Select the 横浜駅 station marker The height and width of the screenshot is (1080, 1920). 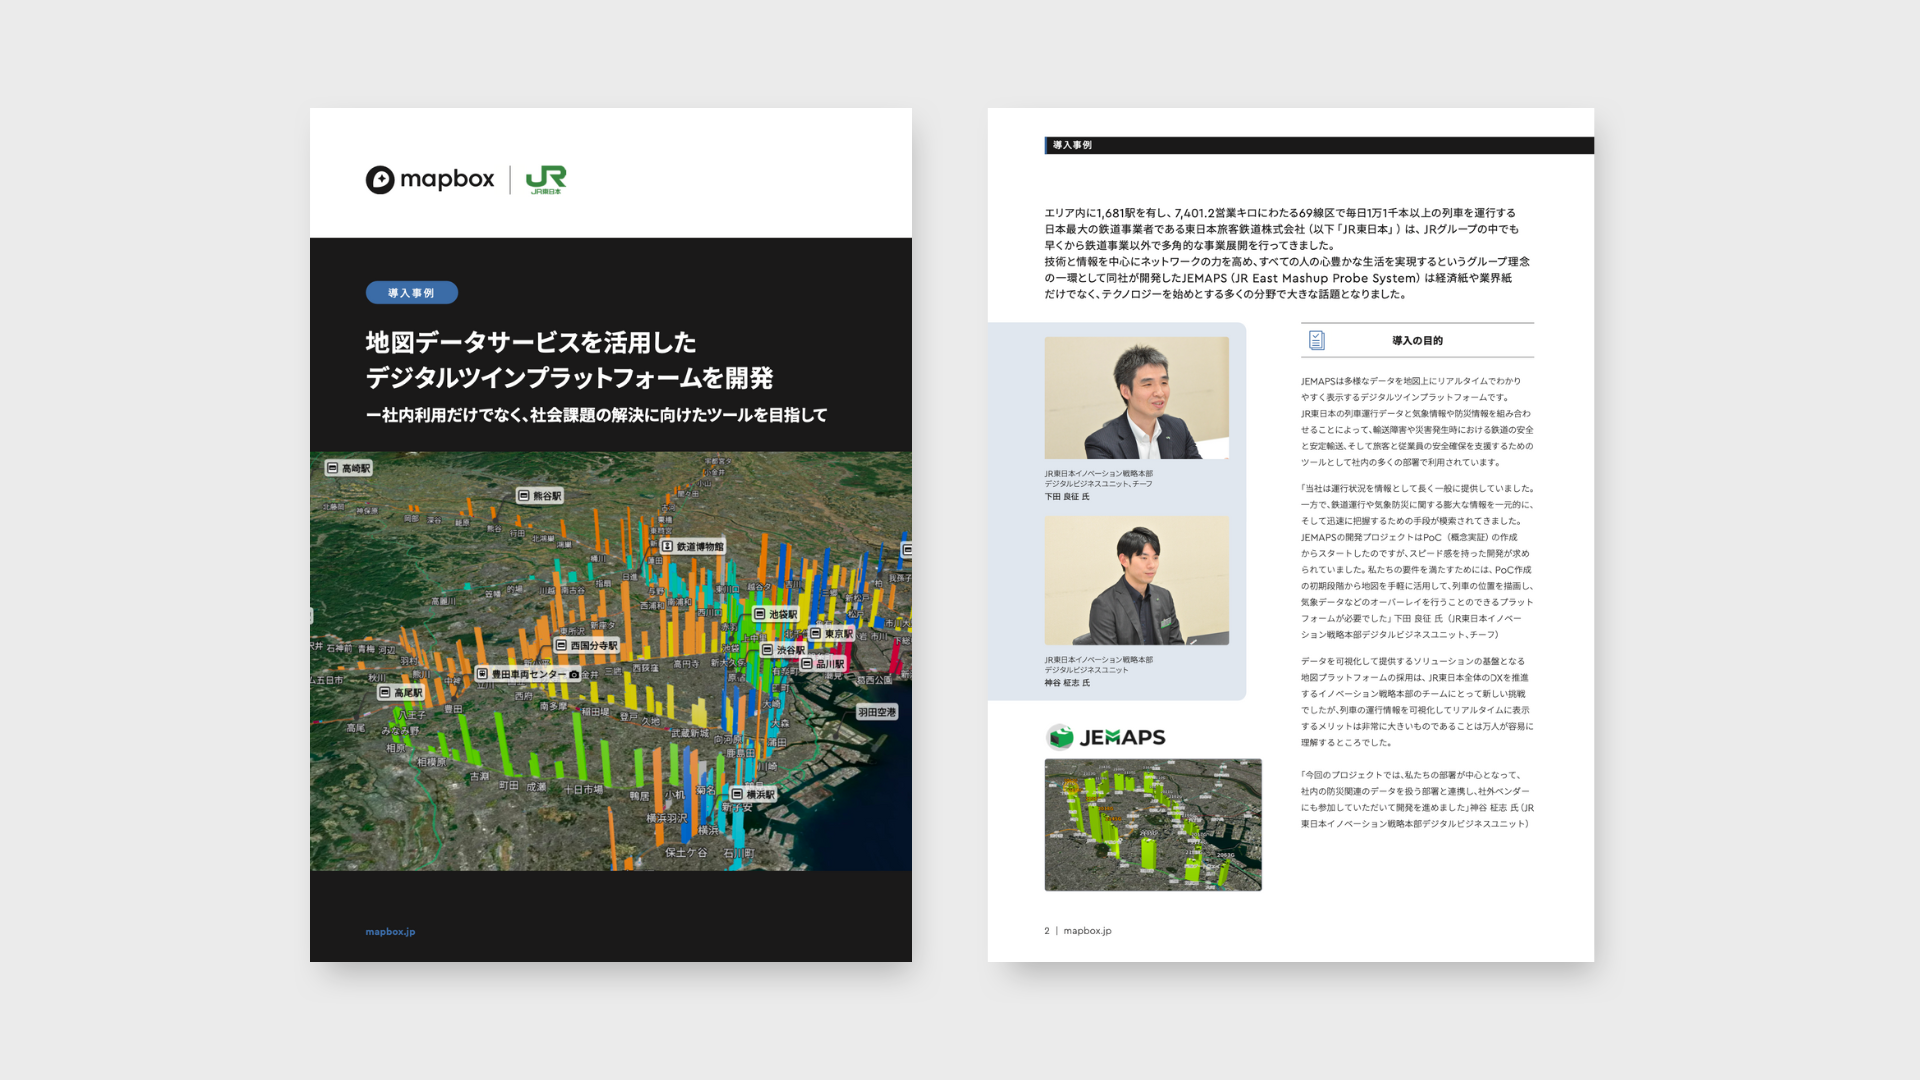[x=754, y=794]
